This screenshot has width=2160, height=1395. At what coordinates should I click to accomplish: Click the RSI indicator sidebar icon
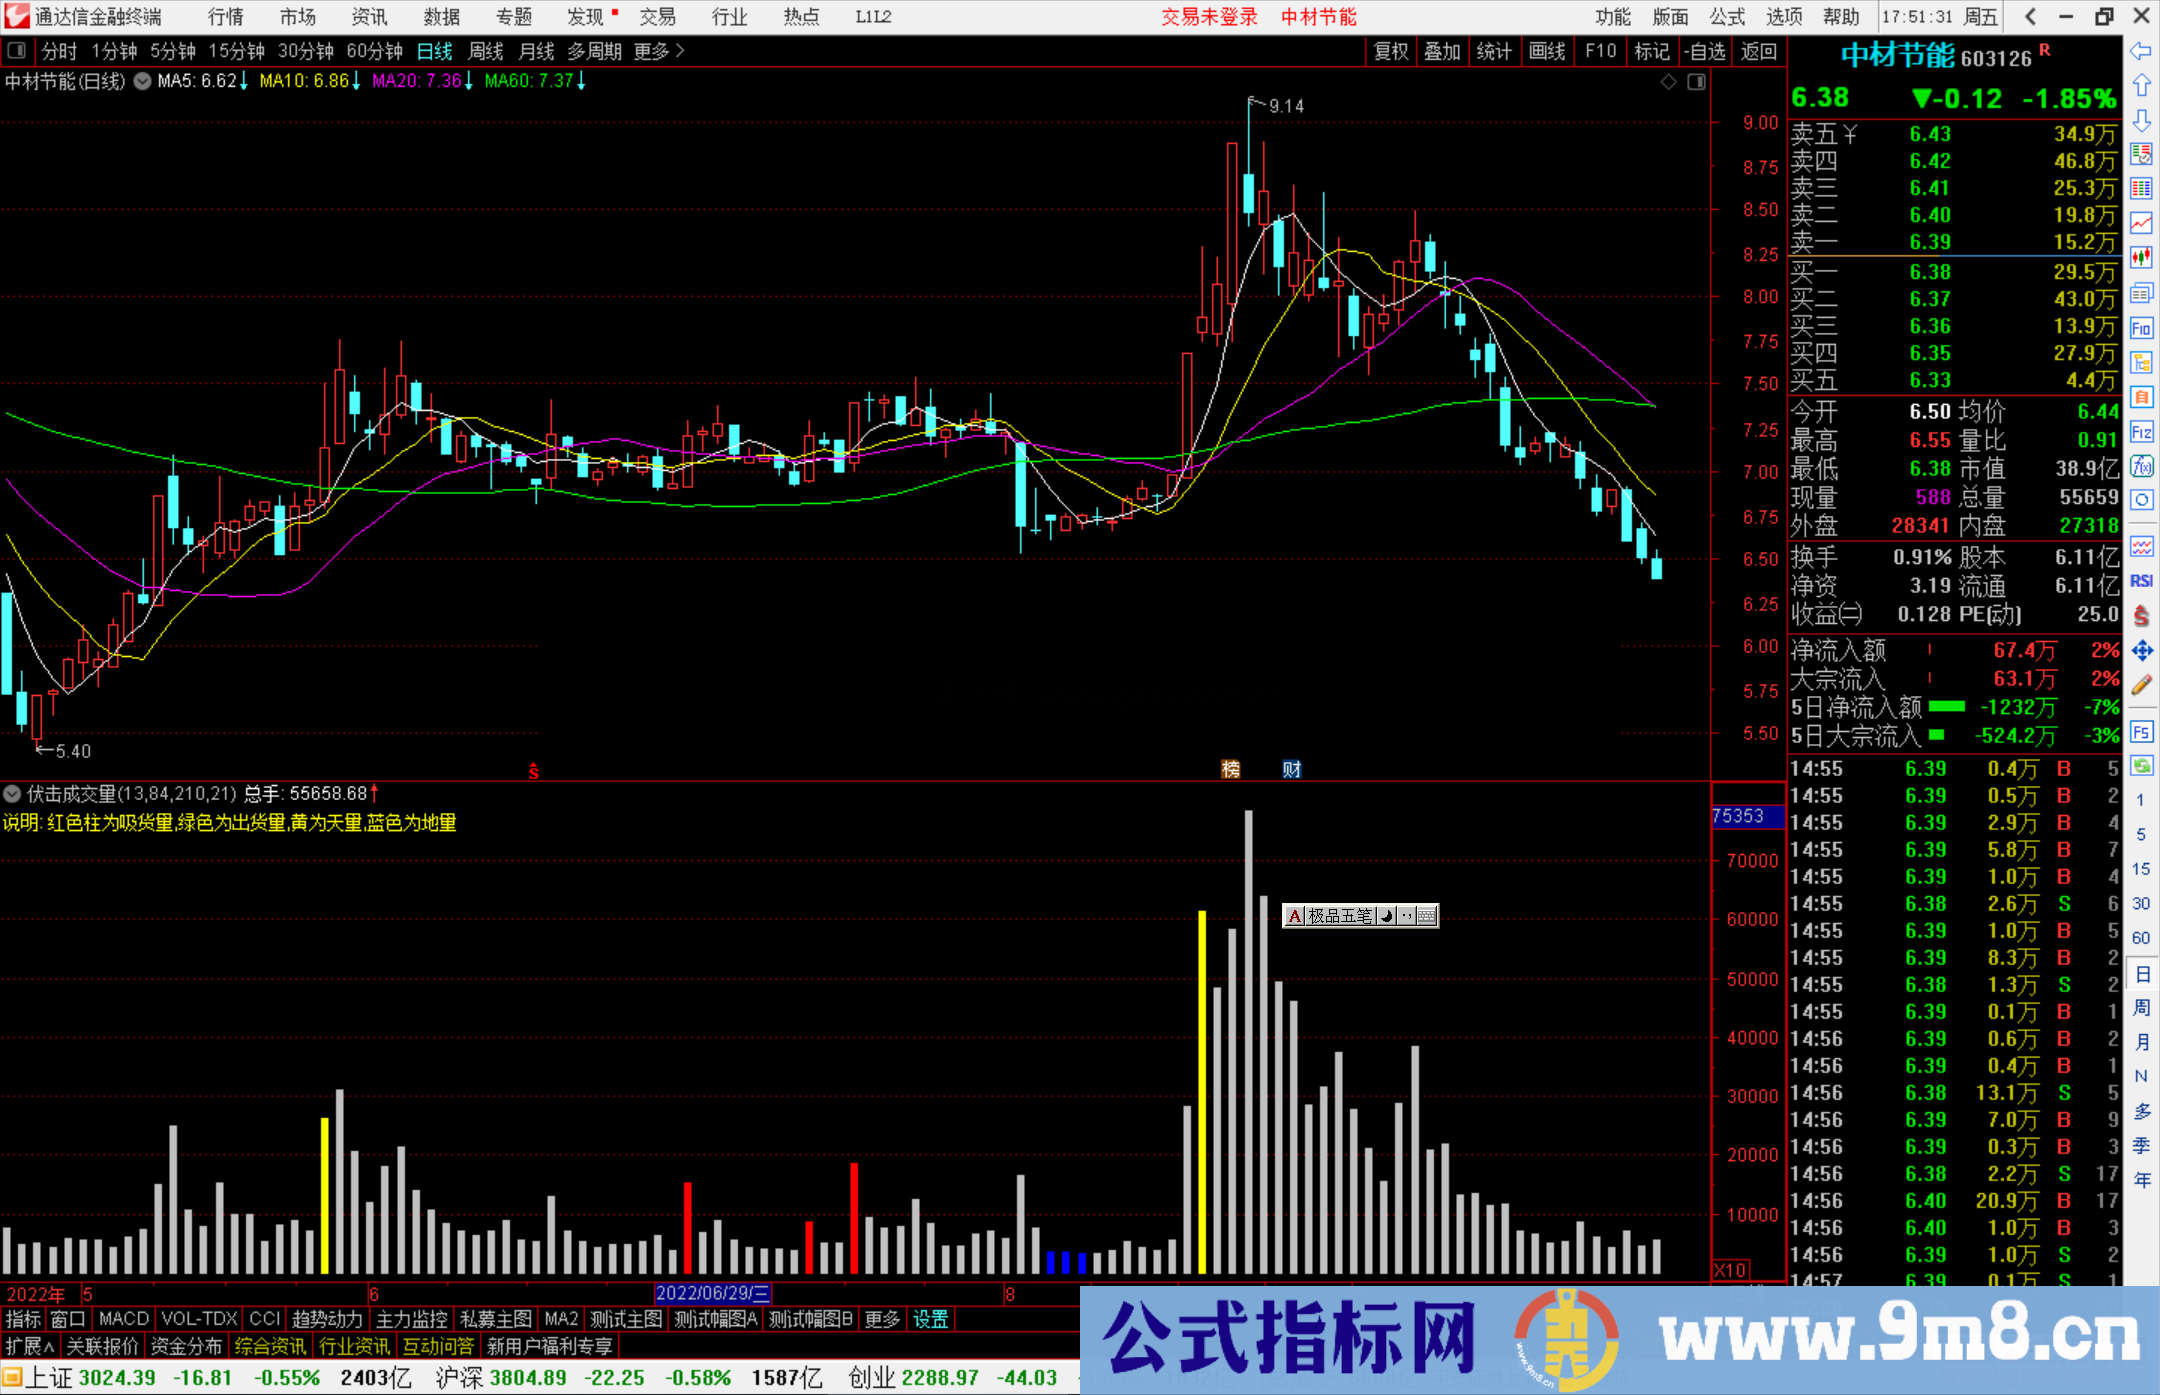click(2141, 581)
